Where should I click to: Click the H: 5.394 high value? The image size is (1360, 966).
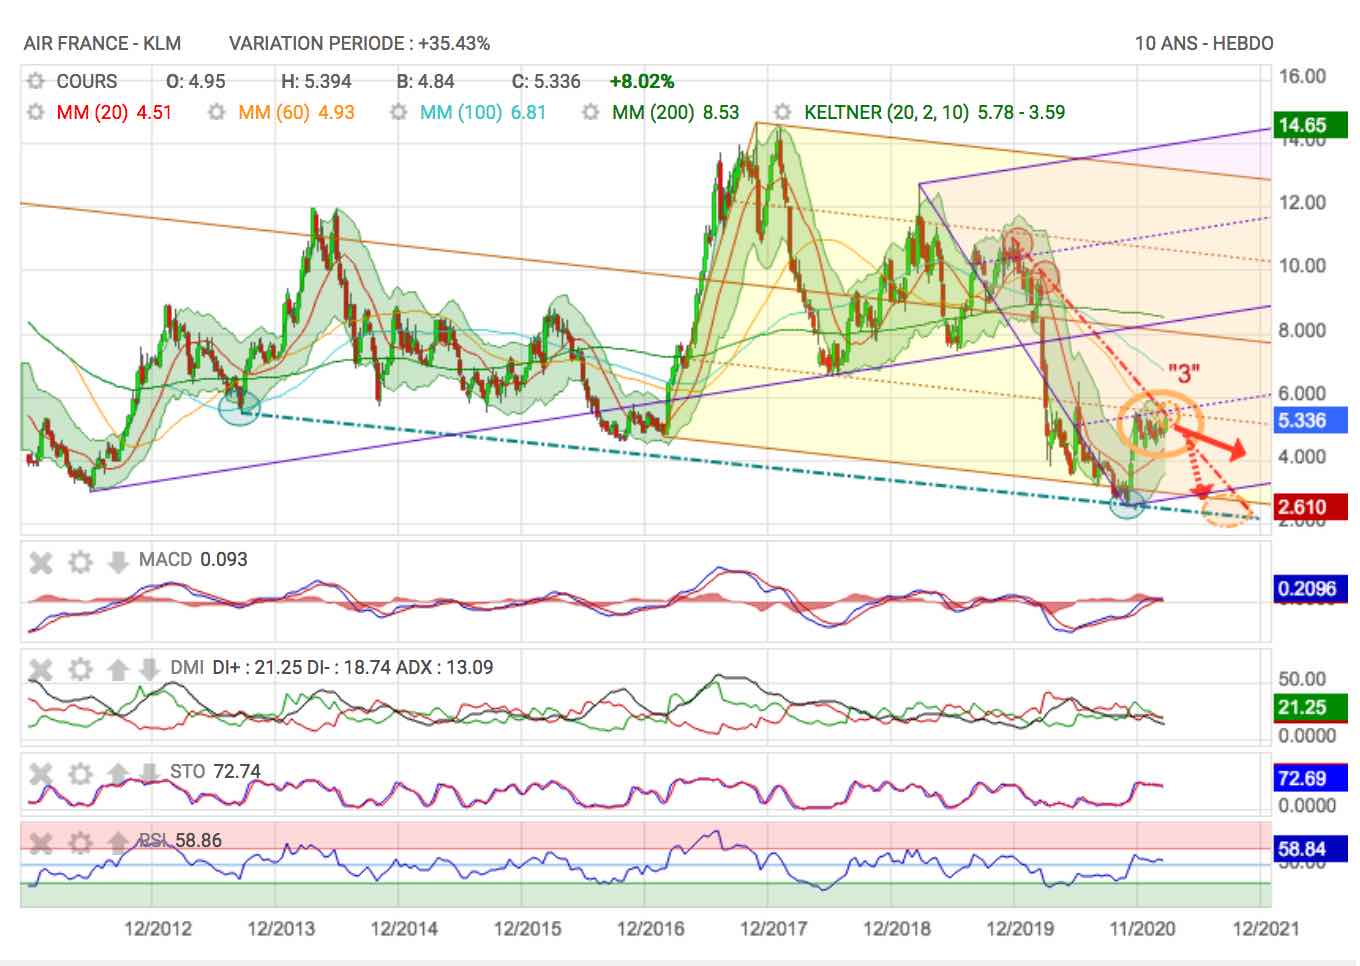coord(317,81)
